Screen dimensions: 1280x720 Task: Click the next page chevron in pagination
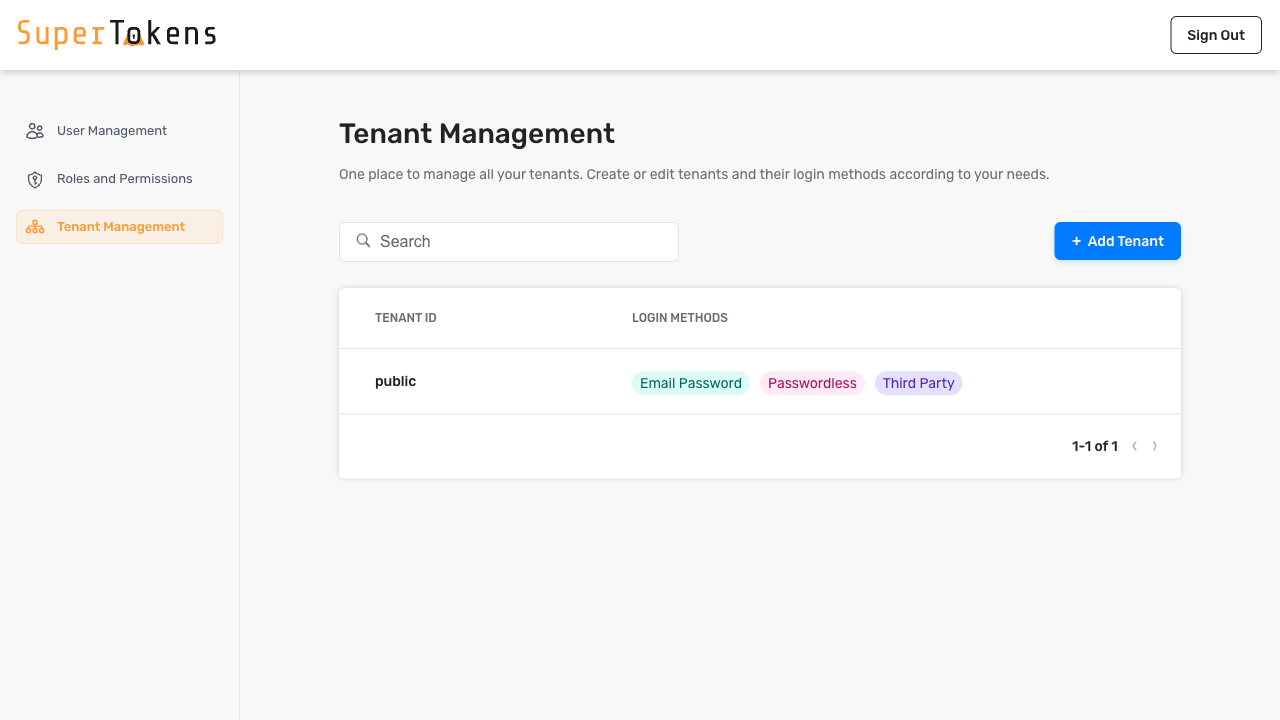tap(1155, 446)
